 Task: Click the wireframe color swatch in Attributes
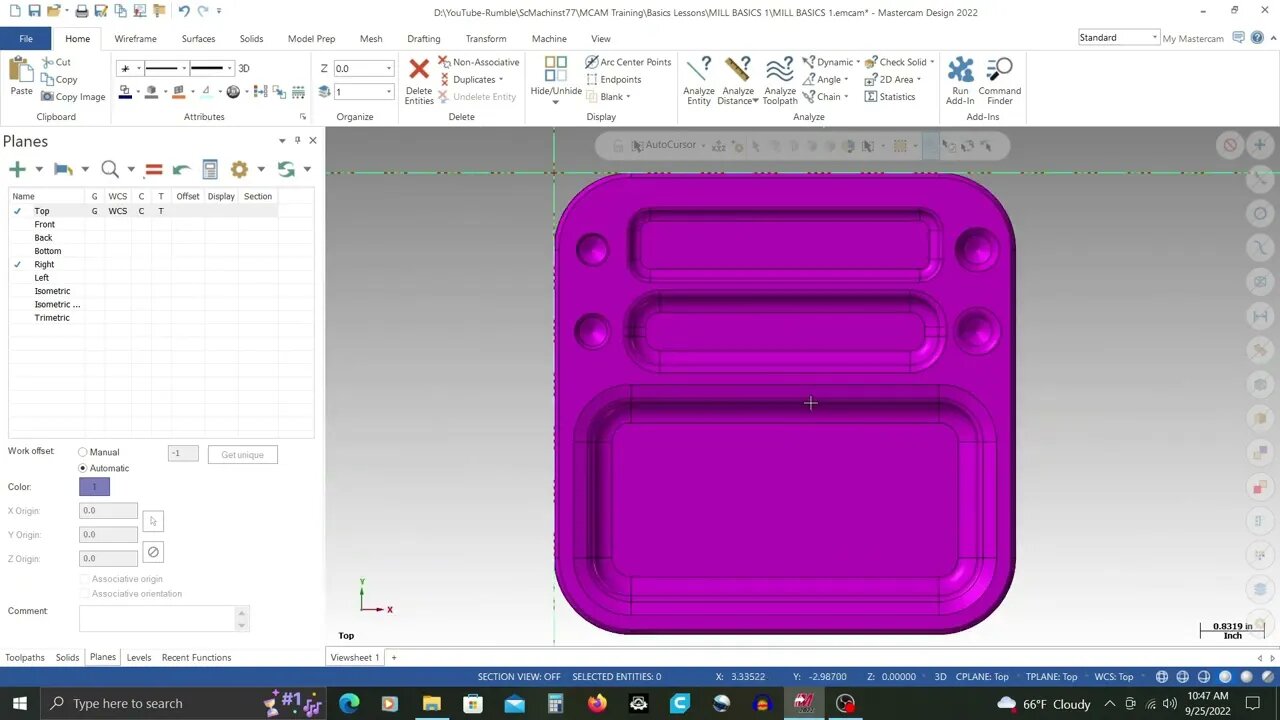pos(125,92)
